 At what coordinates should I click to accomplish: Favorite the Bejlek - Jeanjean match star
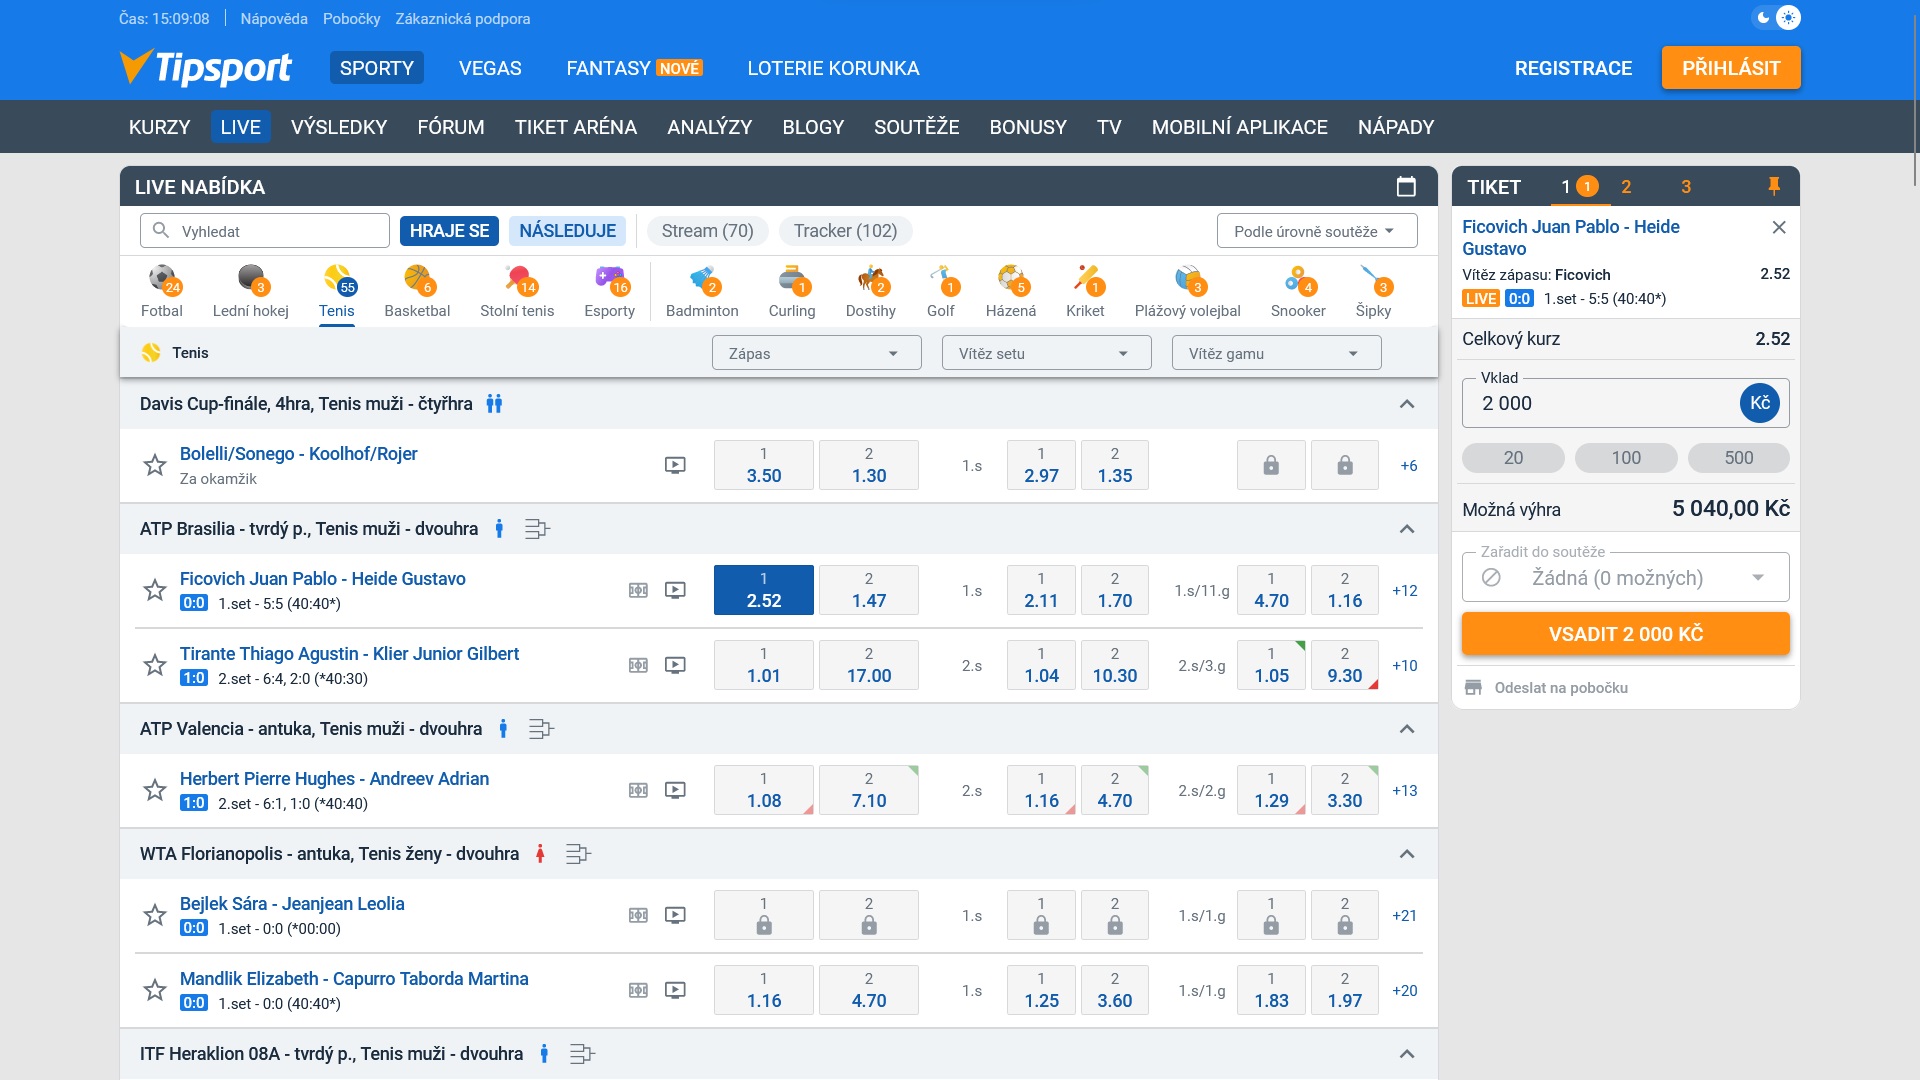click(x=154, y=915)
